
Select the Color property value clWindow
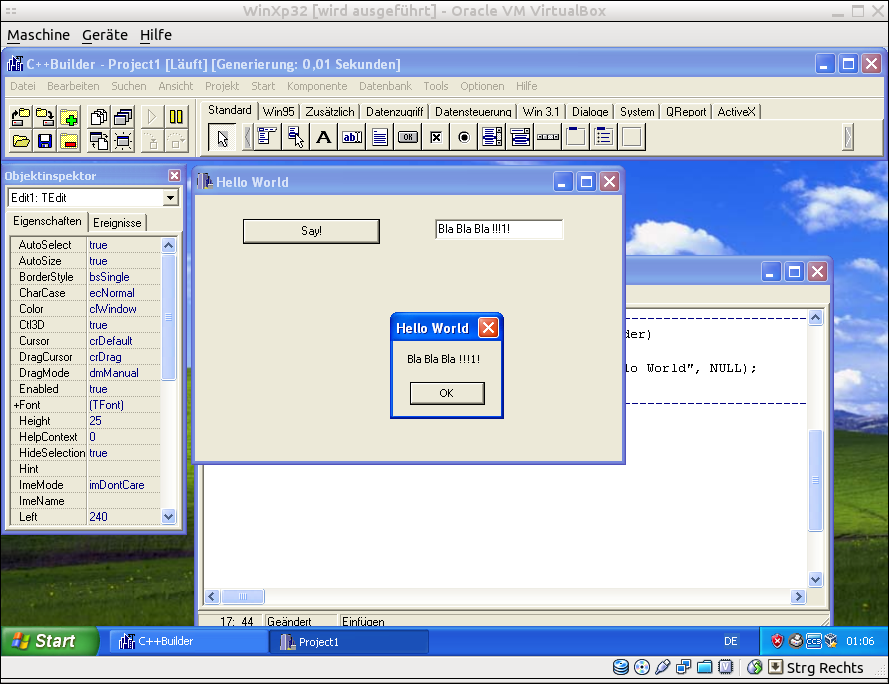(x=124, y=309)
